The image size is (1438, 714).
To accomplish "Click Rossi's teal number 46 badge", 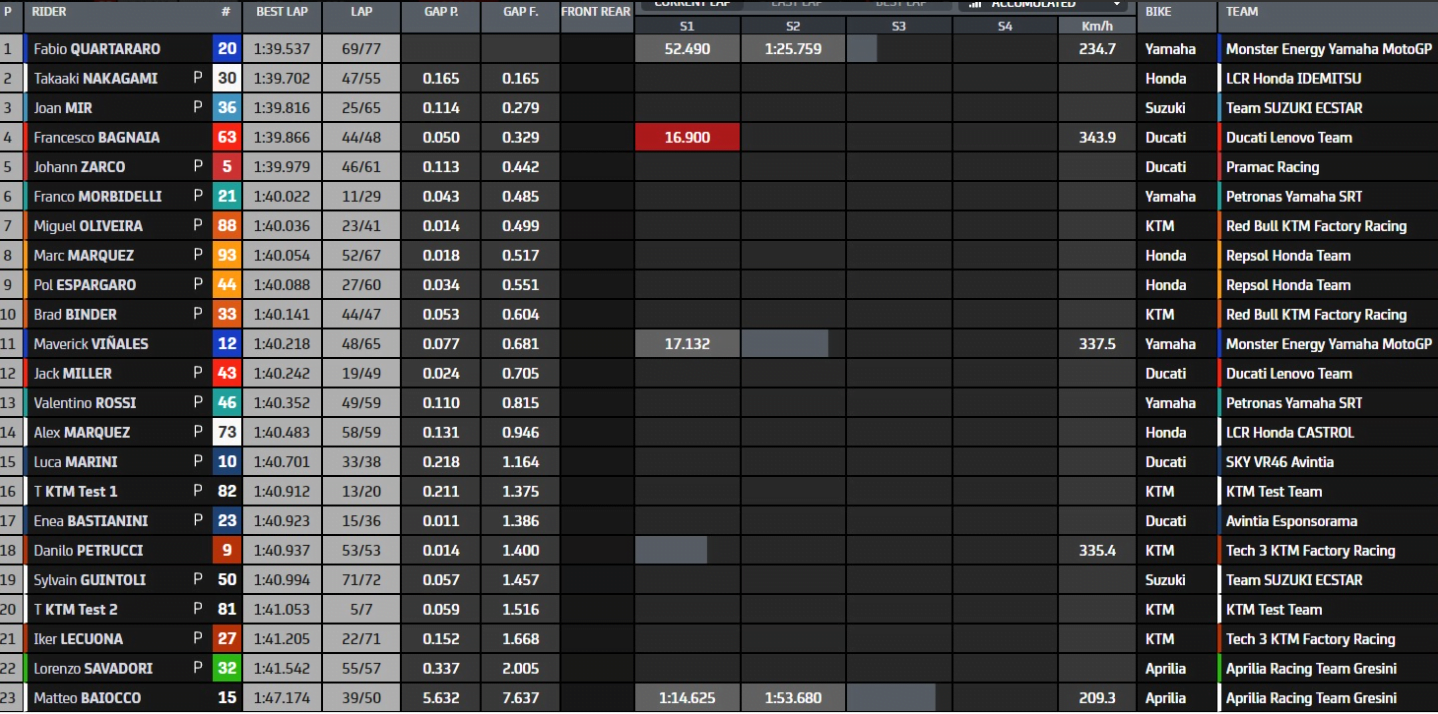I will (x=226, y=403).
